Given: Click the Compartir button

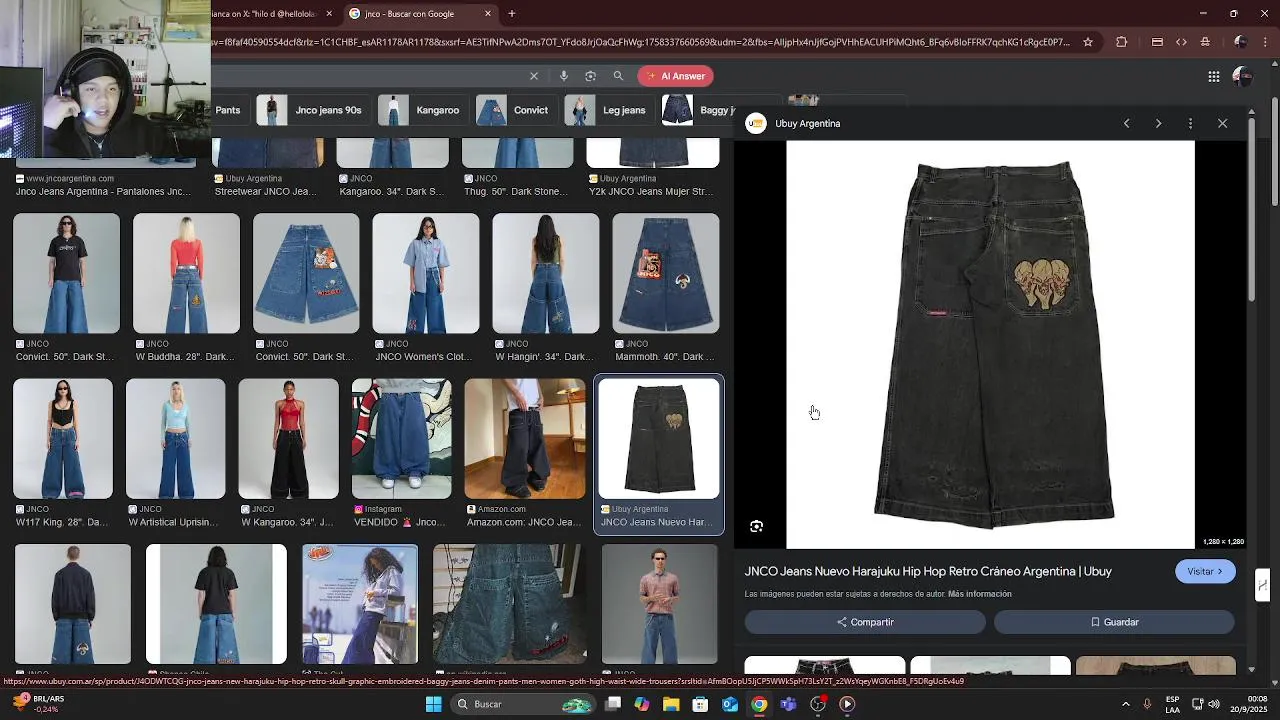Looking at the screenshot, I should coord(865,622).
